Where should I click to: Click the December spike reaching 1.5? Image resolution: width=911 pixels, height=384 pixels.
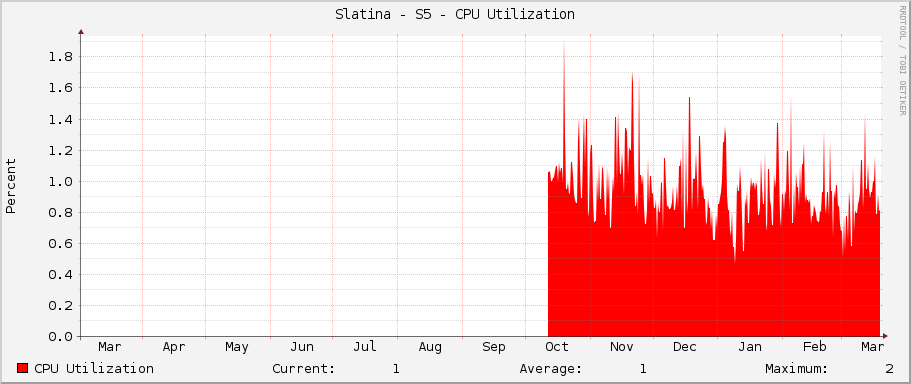pyautogui.click(x=689, y=139)
